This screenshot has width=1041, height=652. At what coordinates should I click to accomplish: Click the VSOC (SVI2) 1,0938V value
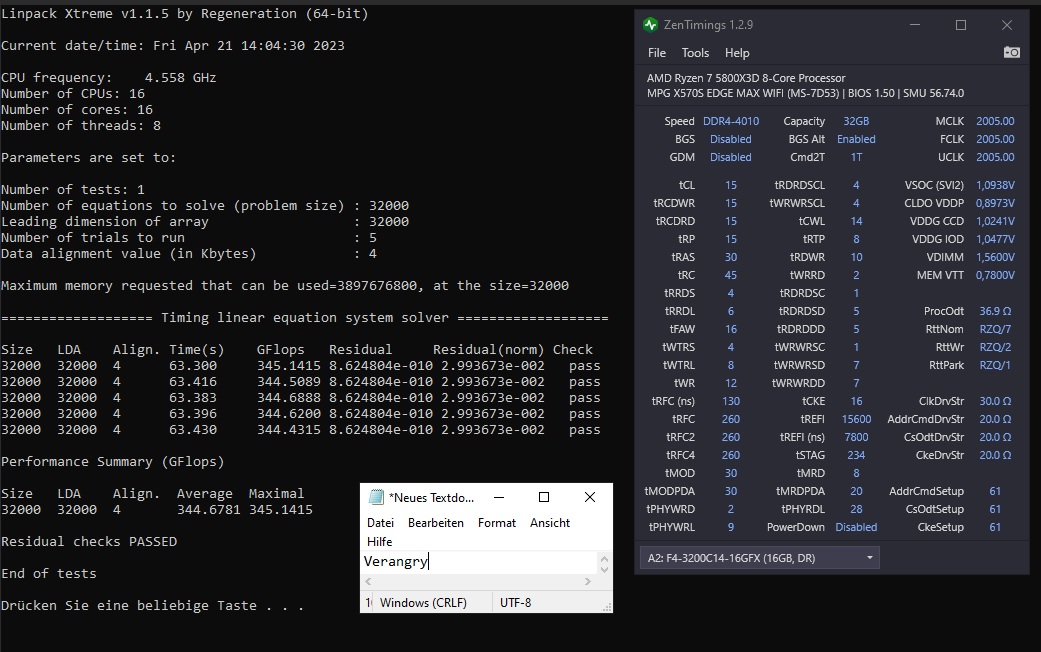(x=995, y=185)
